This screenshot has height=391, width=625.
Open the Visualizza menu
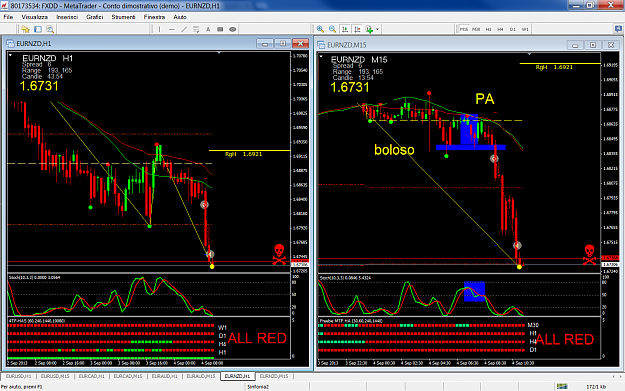tap(34, 17)
